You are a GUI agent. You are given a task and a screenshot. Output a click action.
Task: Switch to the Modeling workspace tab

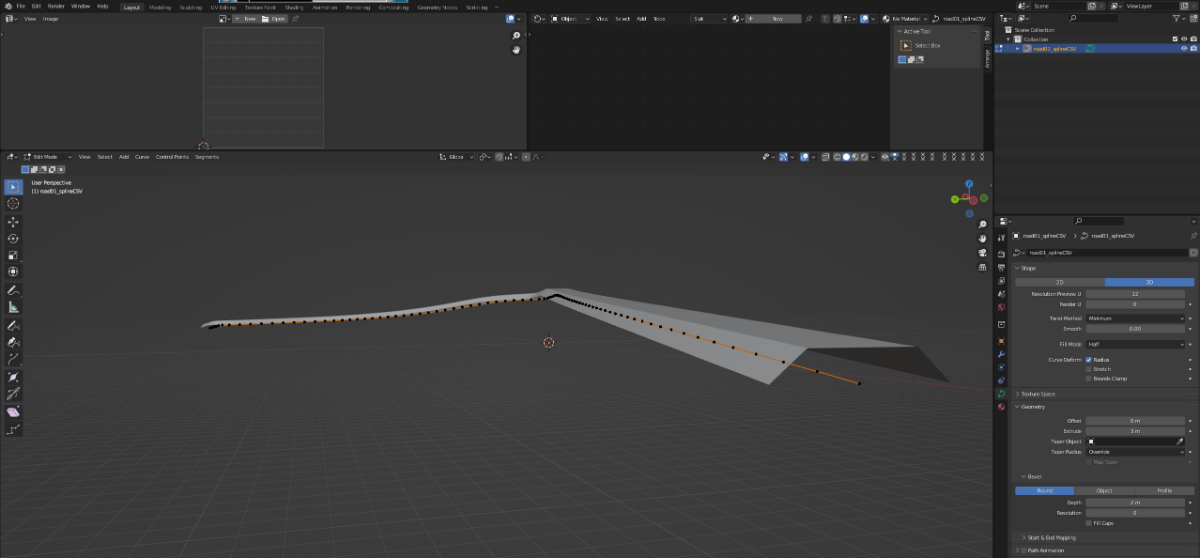(x=160, y=7)
